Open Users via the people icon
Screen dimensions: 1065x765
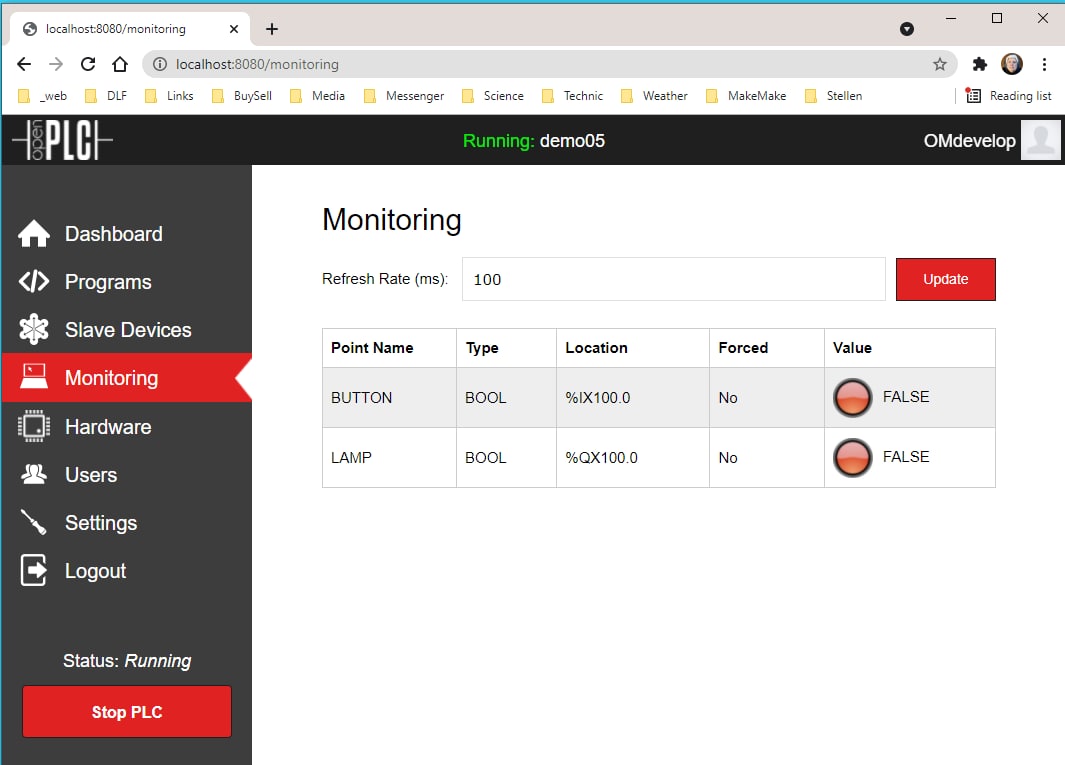click(34, 475)
